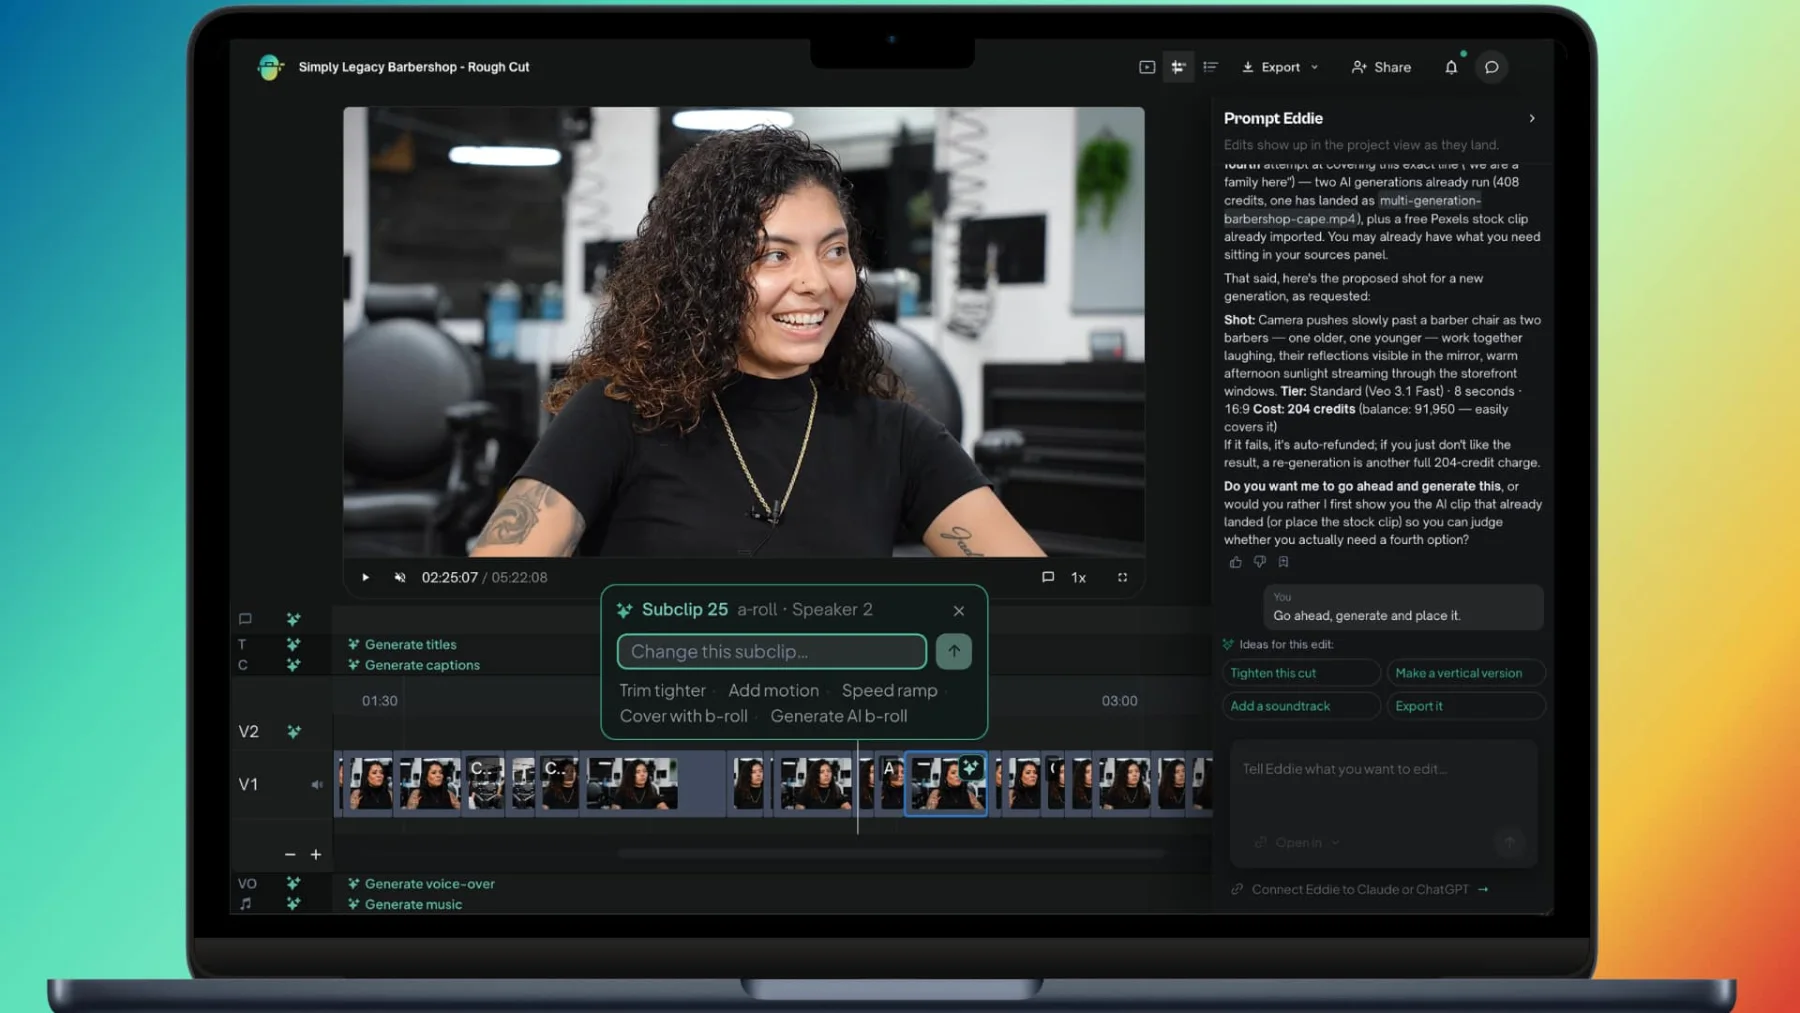Click the AI sparkle icon on T track

coord(293,644)
